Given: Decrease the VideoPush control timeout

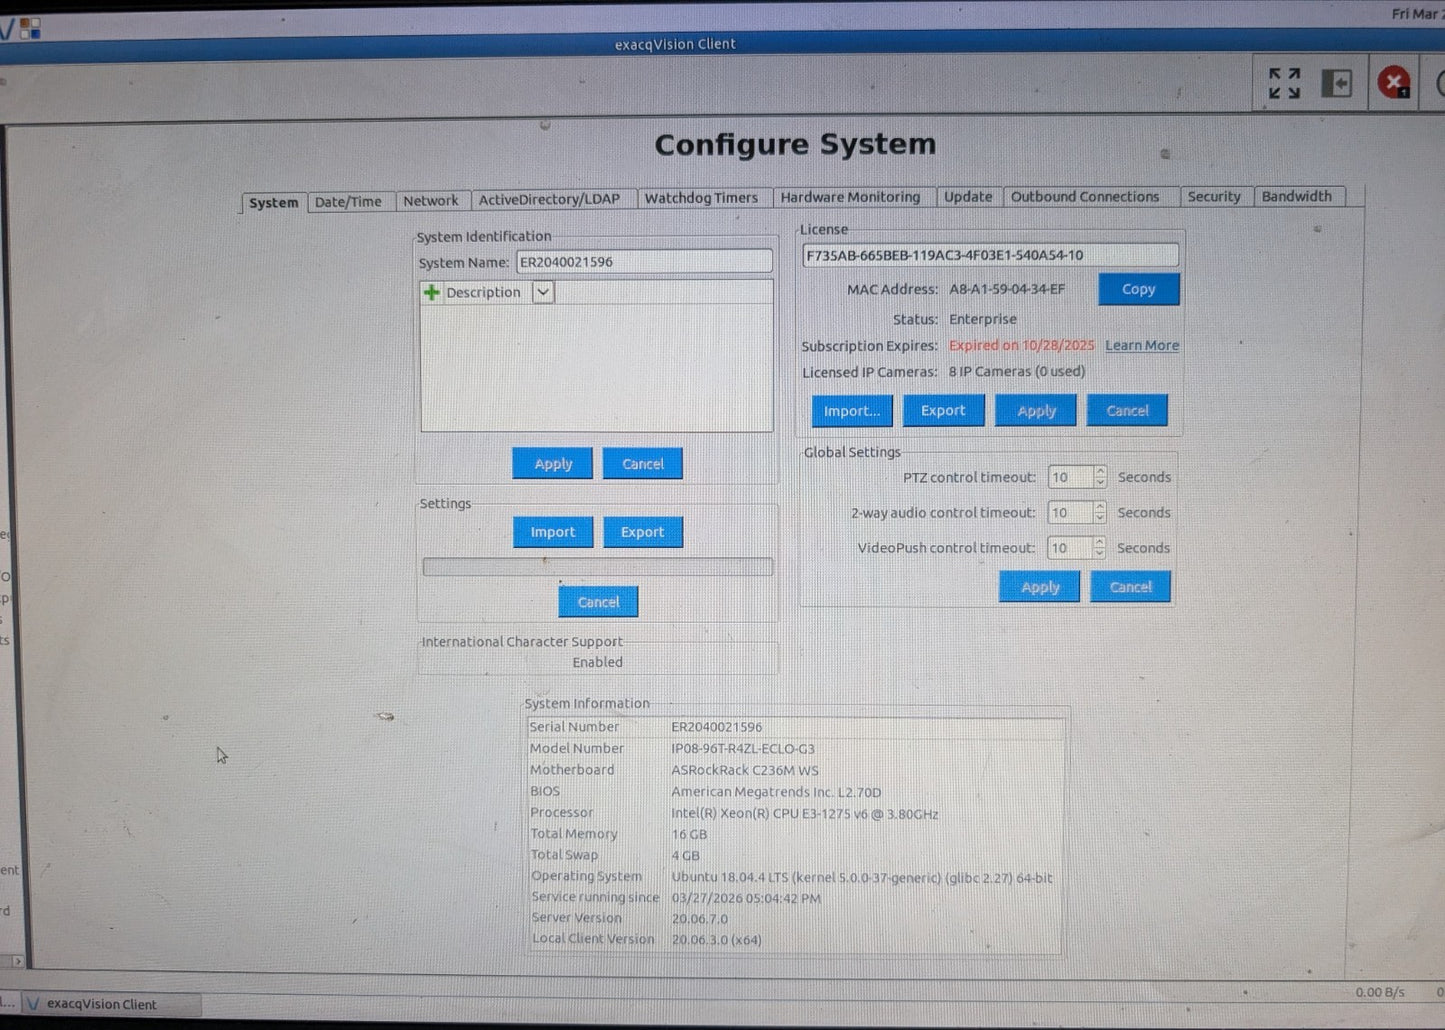Looking at the screenshot, I should pos(1100,554).
